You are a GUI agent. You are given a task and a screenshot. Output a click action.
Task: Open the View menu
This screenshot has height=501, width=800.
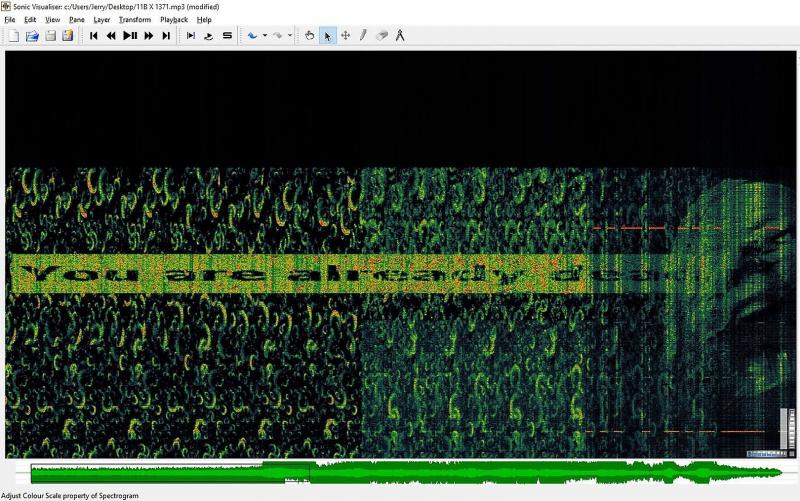pos(53,19)
